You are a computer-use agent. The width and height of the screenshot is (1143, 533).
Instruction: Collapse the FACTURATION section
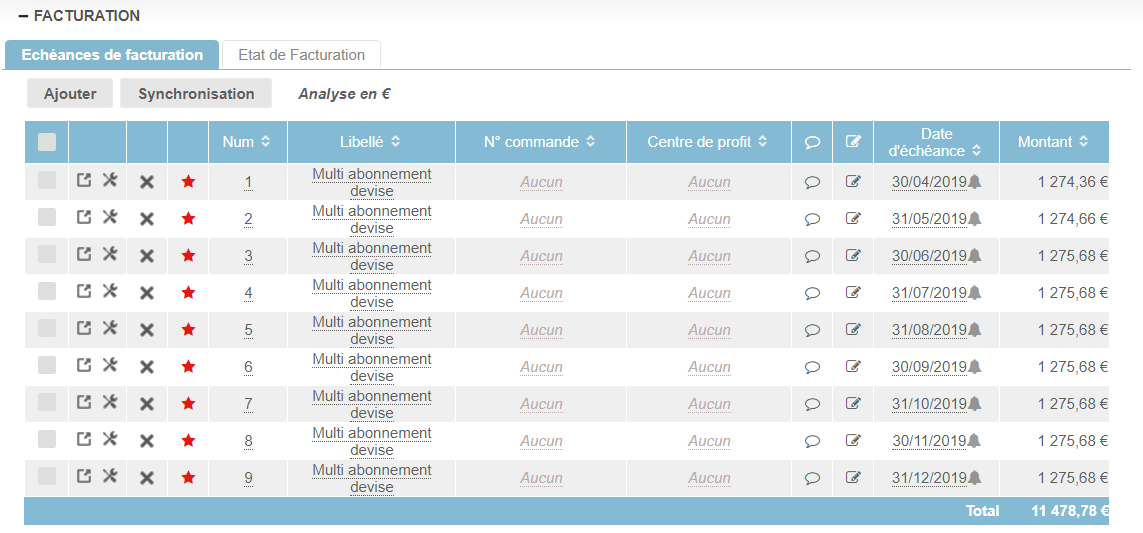tap(24, 16)
